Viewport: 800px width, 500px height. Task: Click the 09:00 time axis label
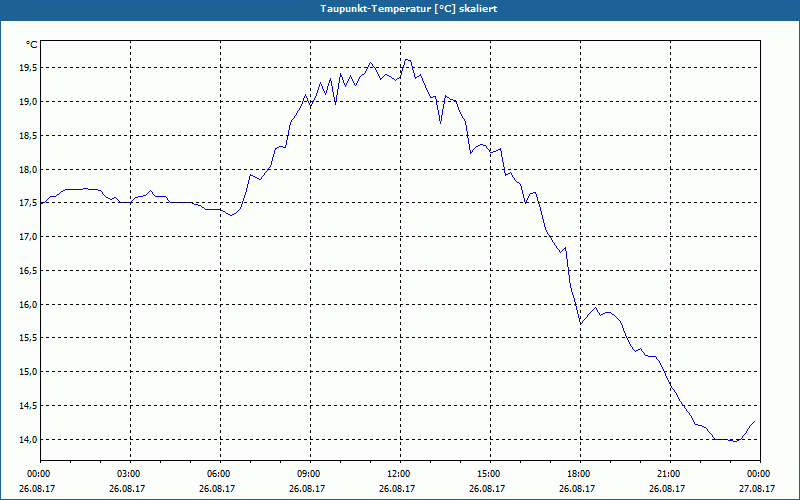(x=310, y=474)
